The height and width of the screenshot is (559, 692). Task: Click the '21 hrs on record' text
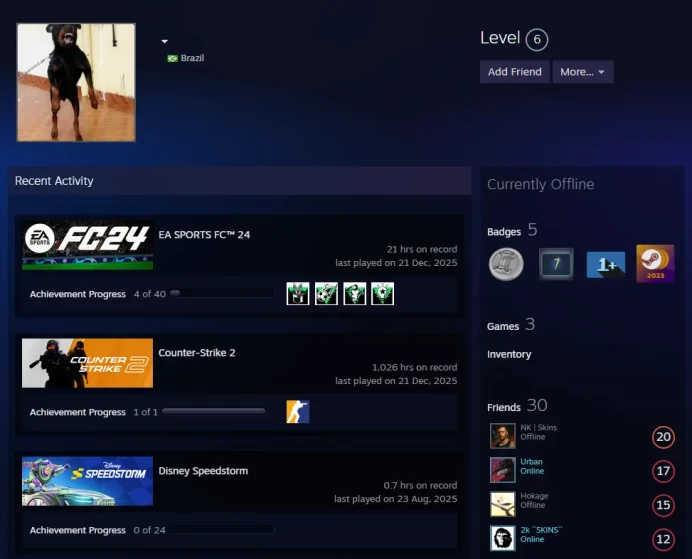coord(422,249)
